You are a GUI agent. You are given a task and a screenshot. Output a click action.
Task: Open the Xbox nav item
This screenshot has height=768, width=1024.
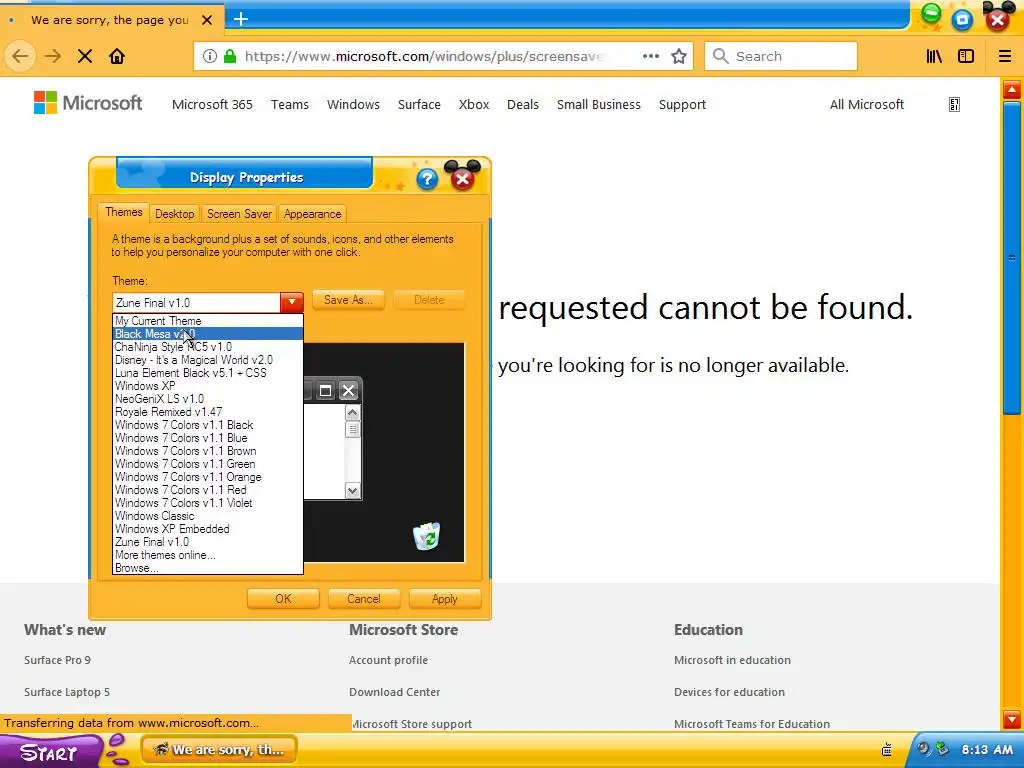pos(474,104)
